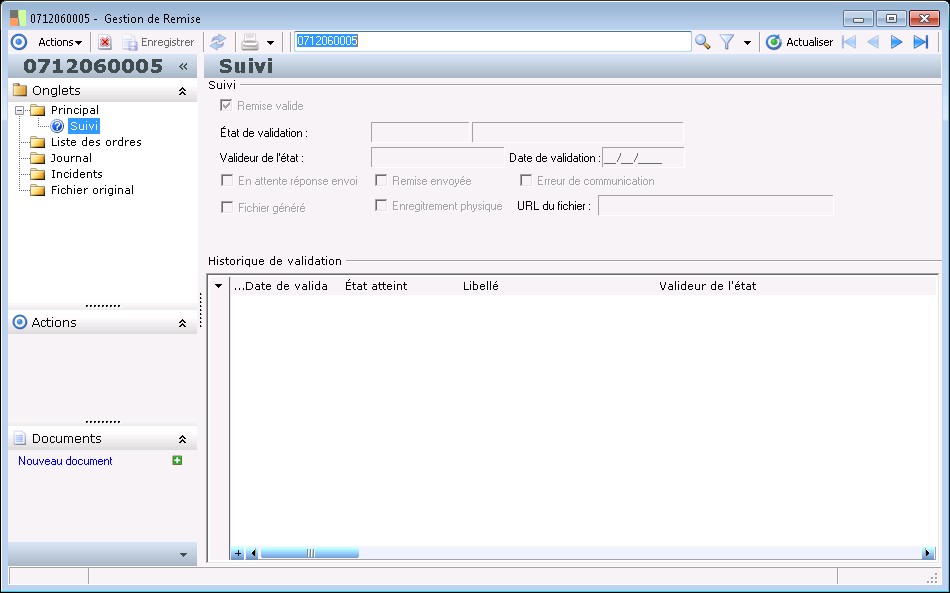Click the blue refresh arrows icon in toolbar
The width and height of the screenshot is (950, 593).
point(218,42)
